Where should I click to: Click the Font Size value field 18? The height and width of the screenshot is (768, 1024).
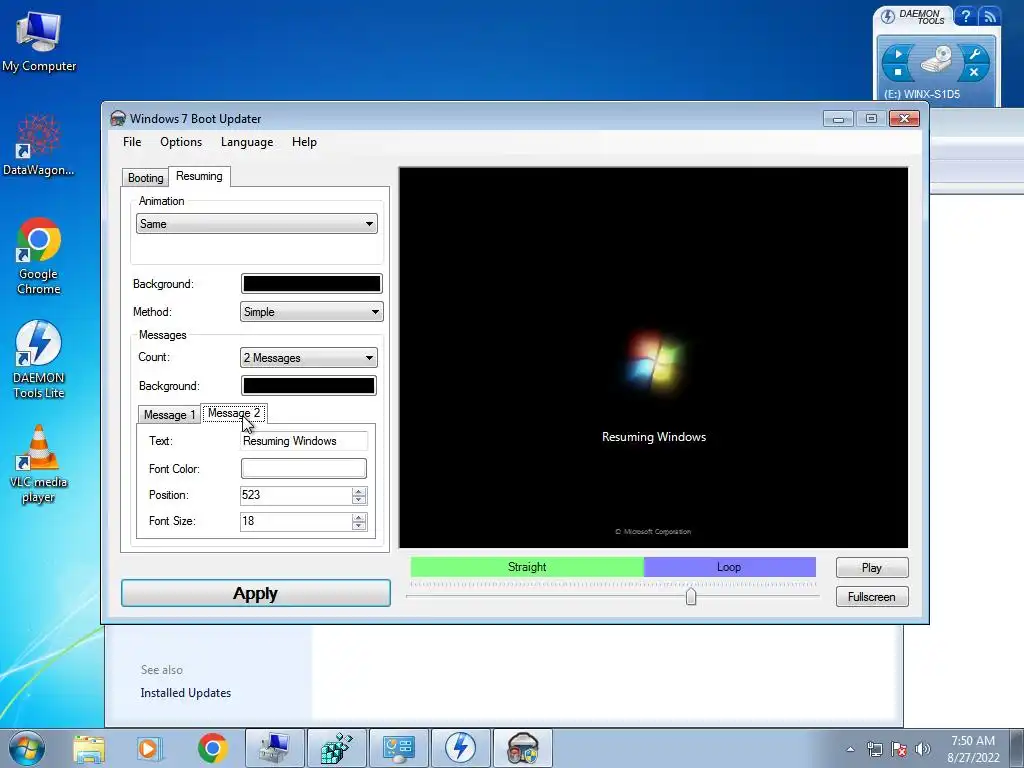pos(296,521)
